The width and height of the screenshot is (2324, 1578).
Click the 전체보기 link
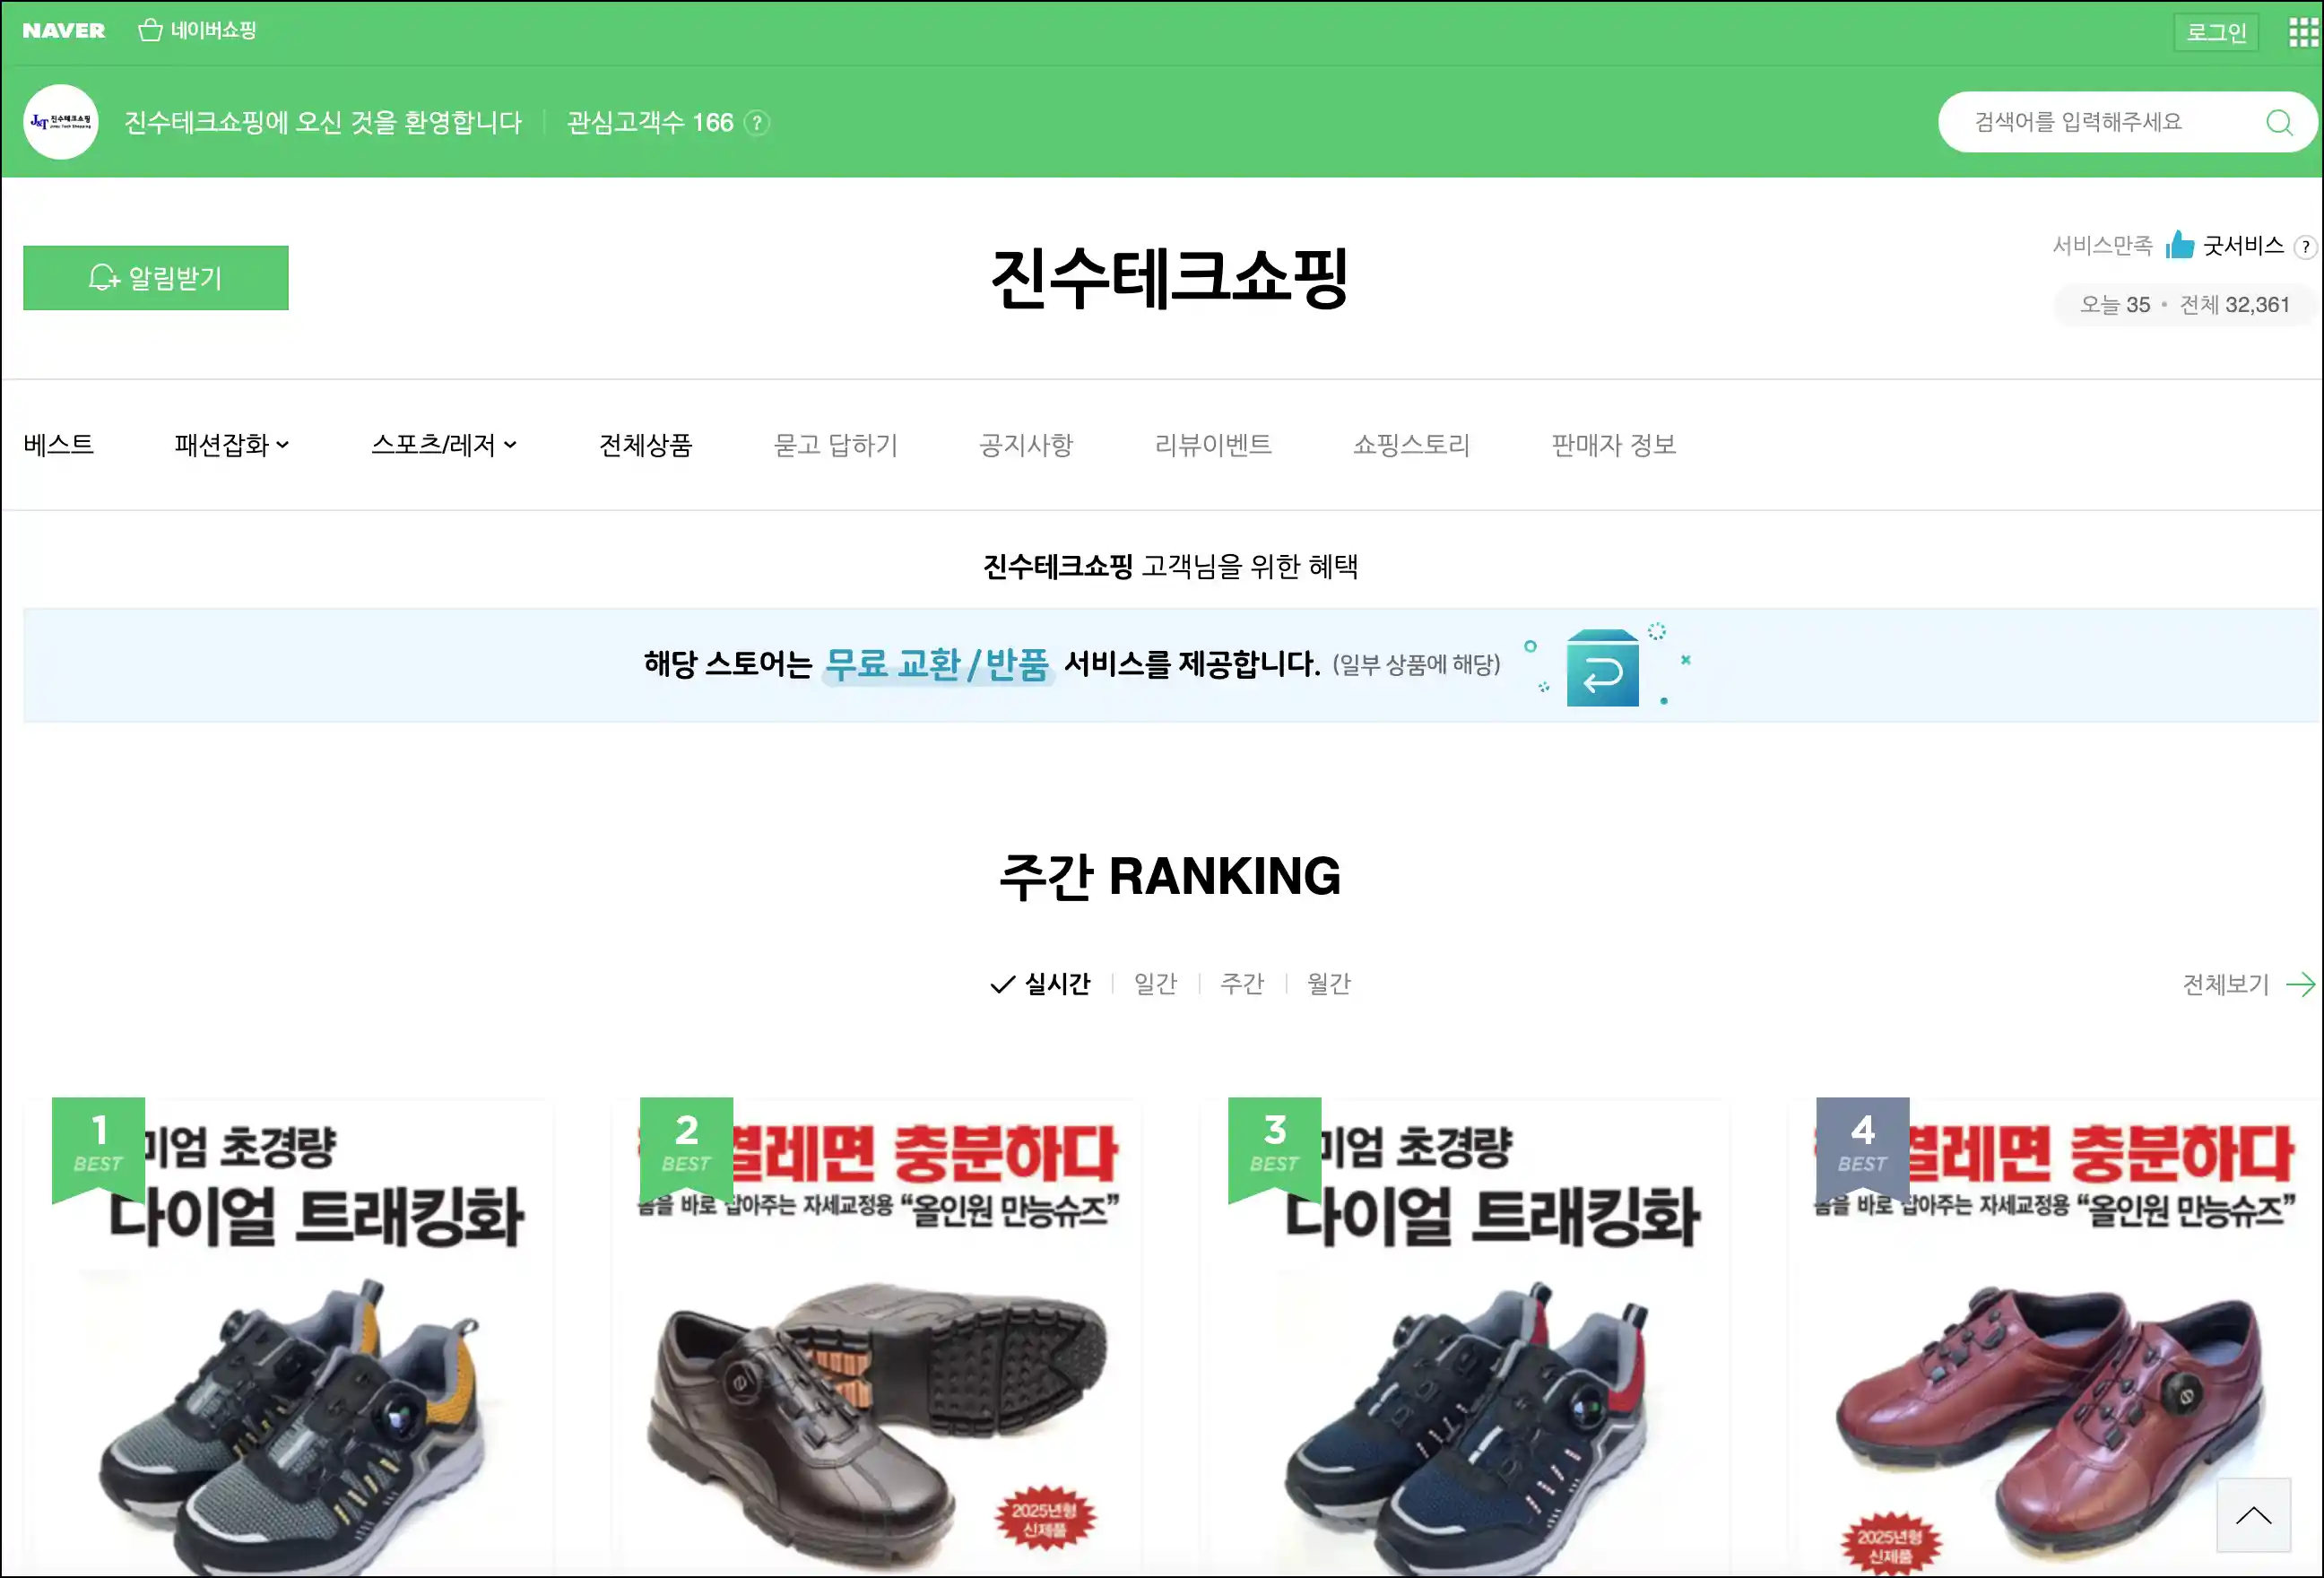pyautogui.click(x=2225, y=985)
